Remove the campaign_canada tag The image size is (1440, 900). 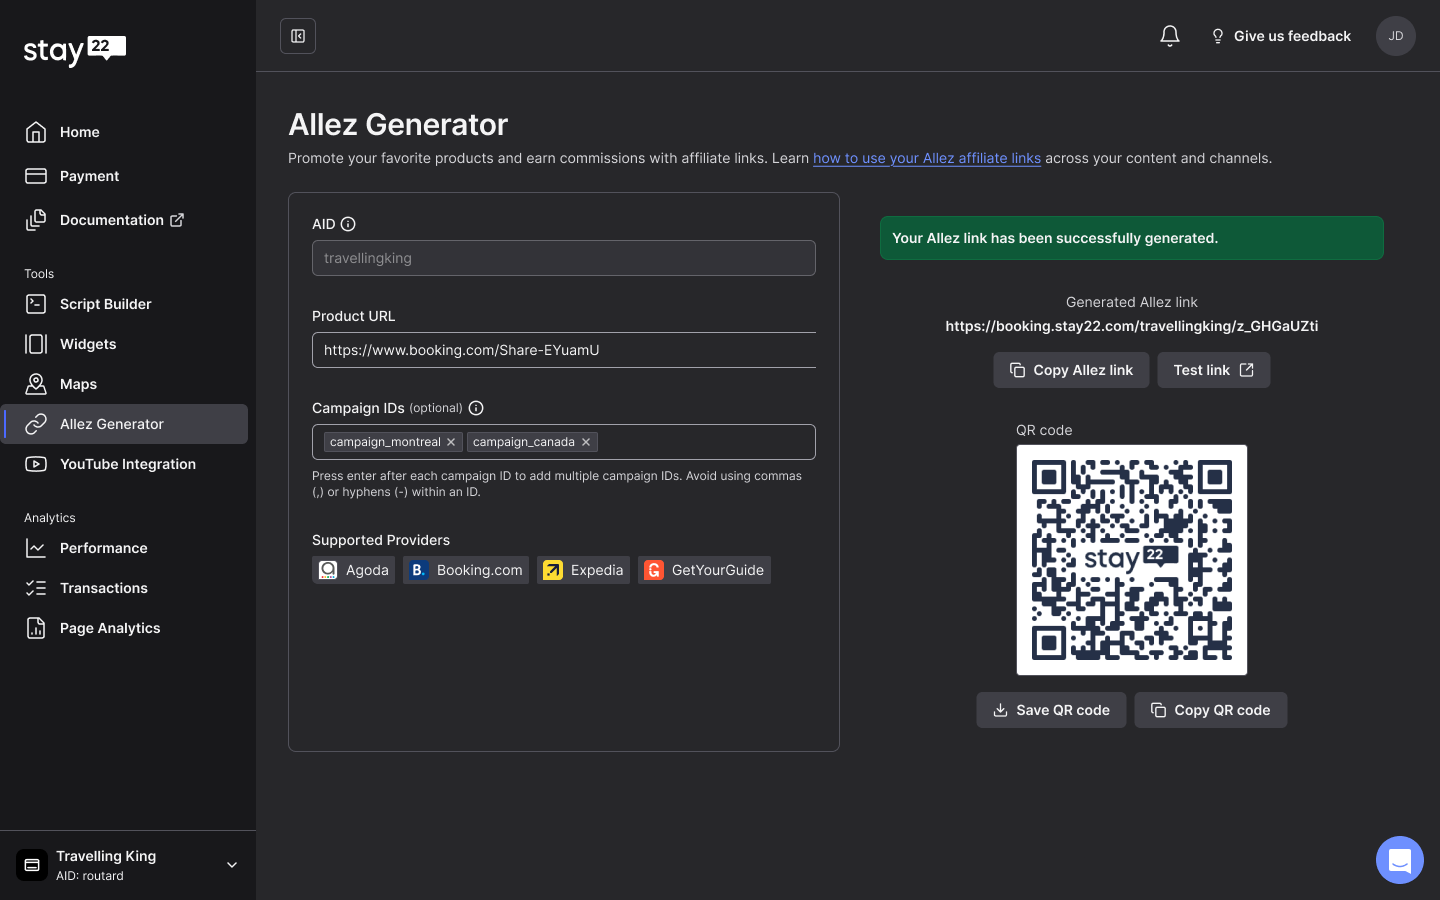coord(586,442)
